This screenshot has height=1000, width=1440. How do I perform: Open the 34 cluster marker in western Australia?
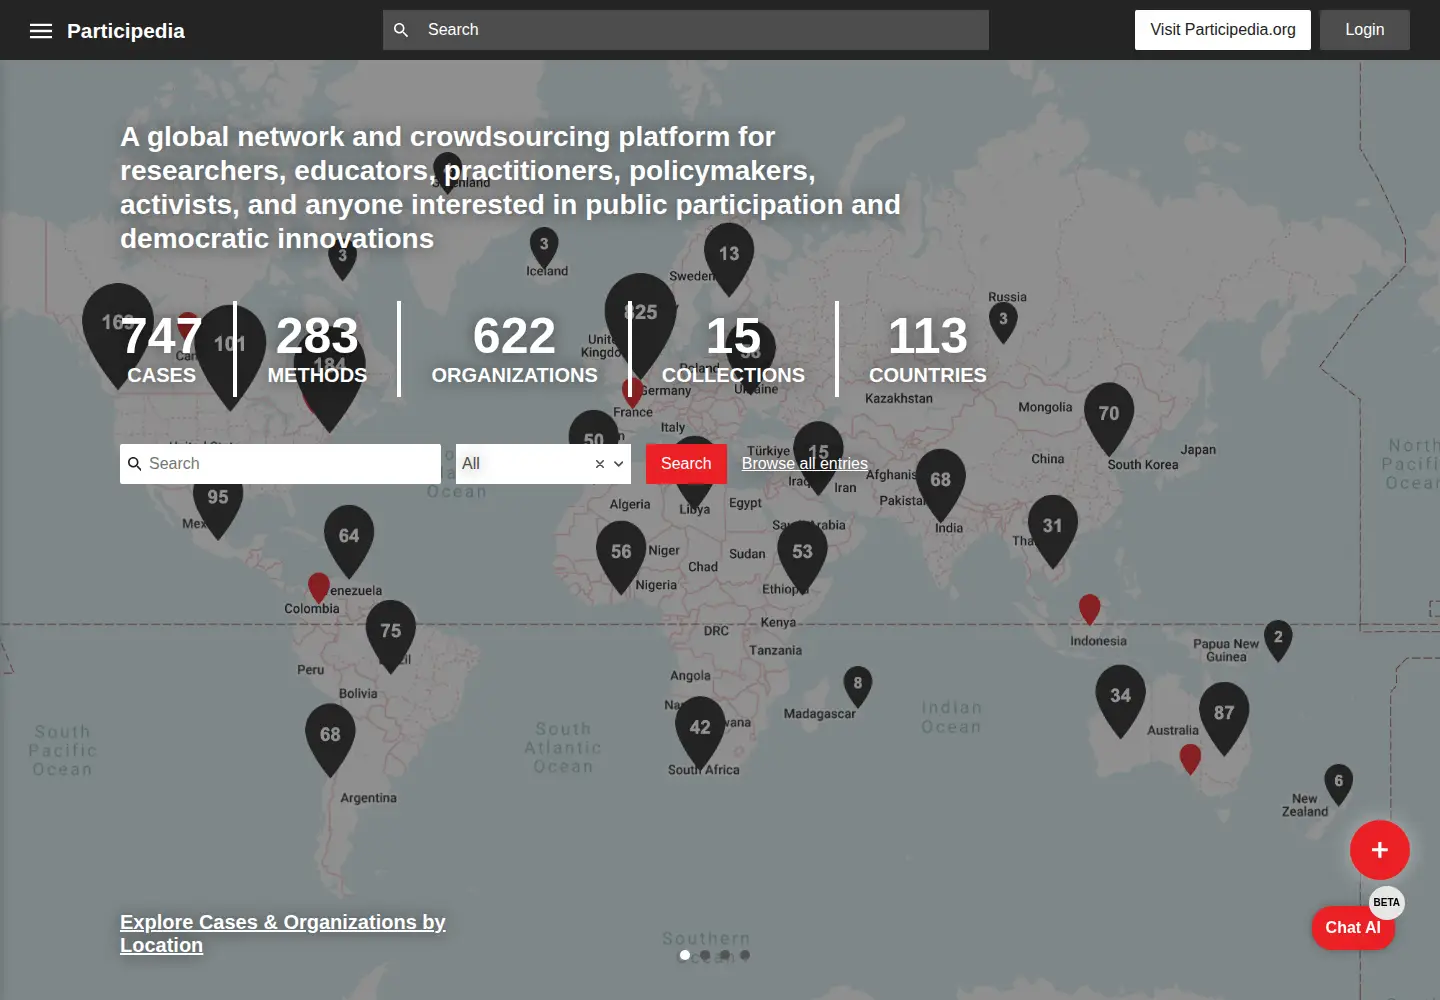(x=1121, y=700)
